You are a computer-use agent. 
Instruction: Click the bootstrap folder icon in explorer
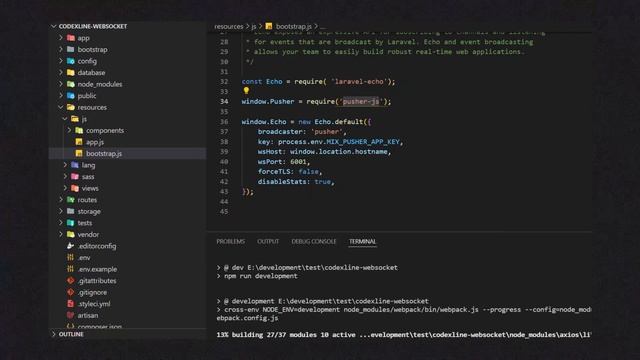[71, 49]
